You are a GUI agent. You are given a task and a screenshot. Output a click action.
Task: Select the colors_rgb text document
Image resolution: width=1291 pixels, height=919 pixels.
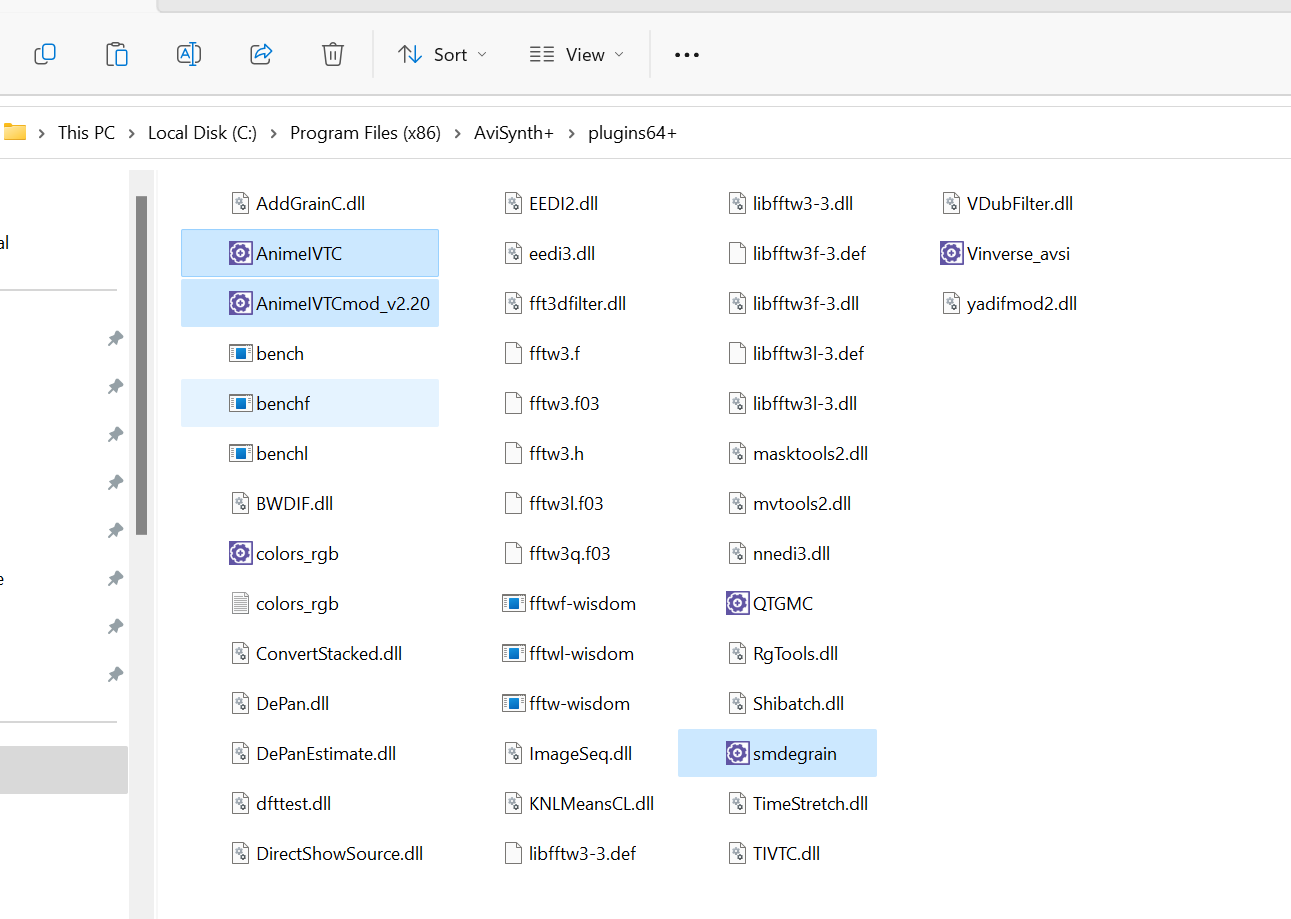point(296,603)
